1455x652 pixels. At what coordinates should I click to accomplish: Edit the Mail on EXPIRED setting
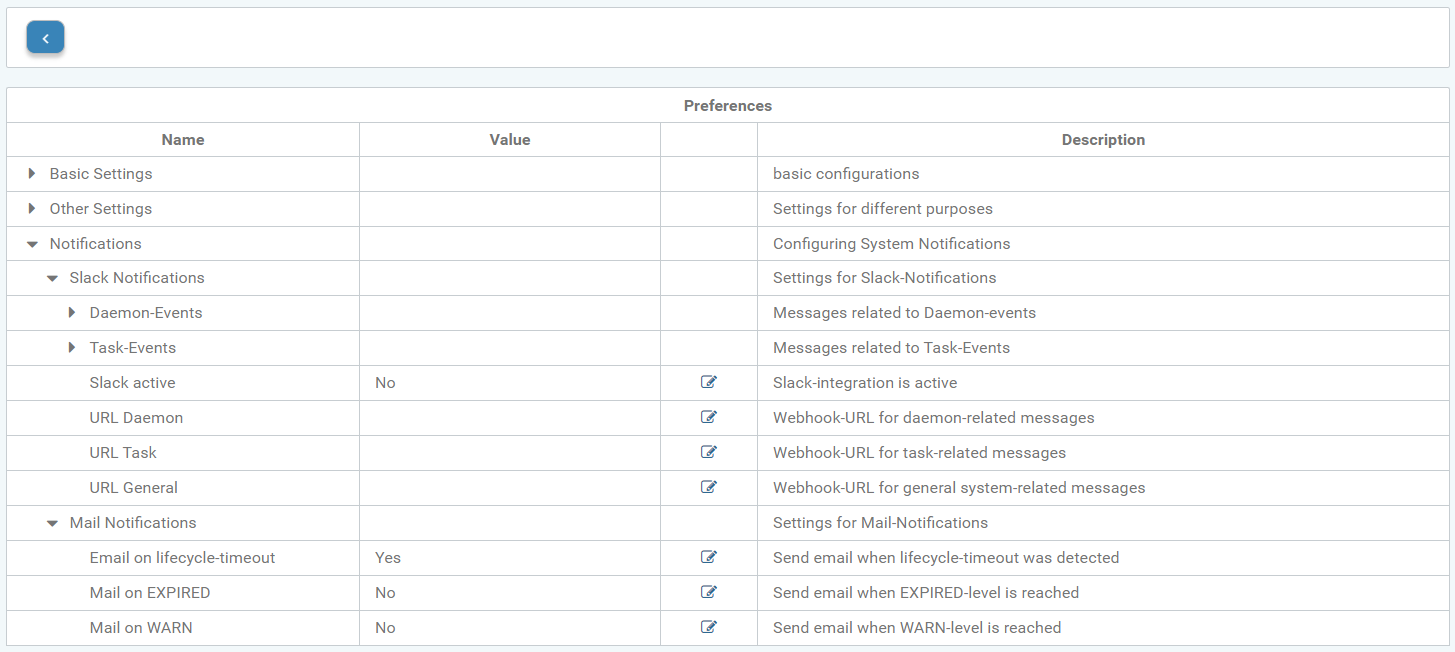(x=709, y=592)
